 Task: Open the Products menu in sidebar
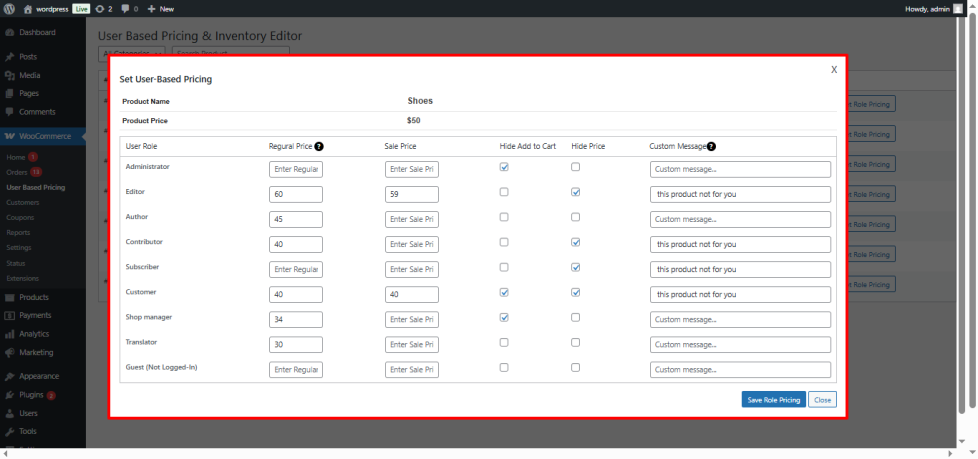34,297
